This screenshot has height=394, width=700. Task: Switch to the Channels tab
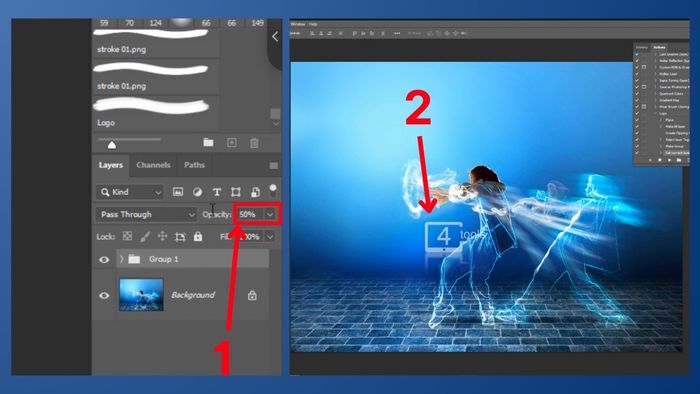click(153, 165)
